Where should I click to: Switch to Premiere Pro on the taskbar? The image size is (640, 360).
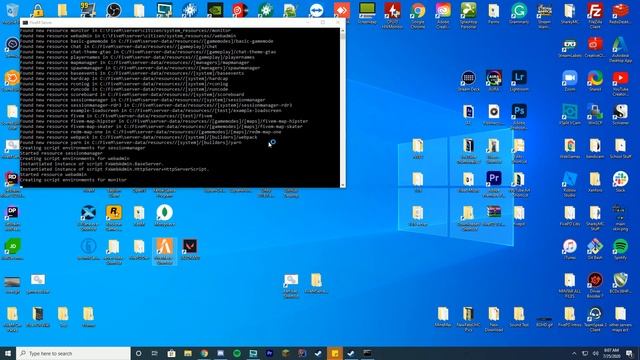pos(269,353)
